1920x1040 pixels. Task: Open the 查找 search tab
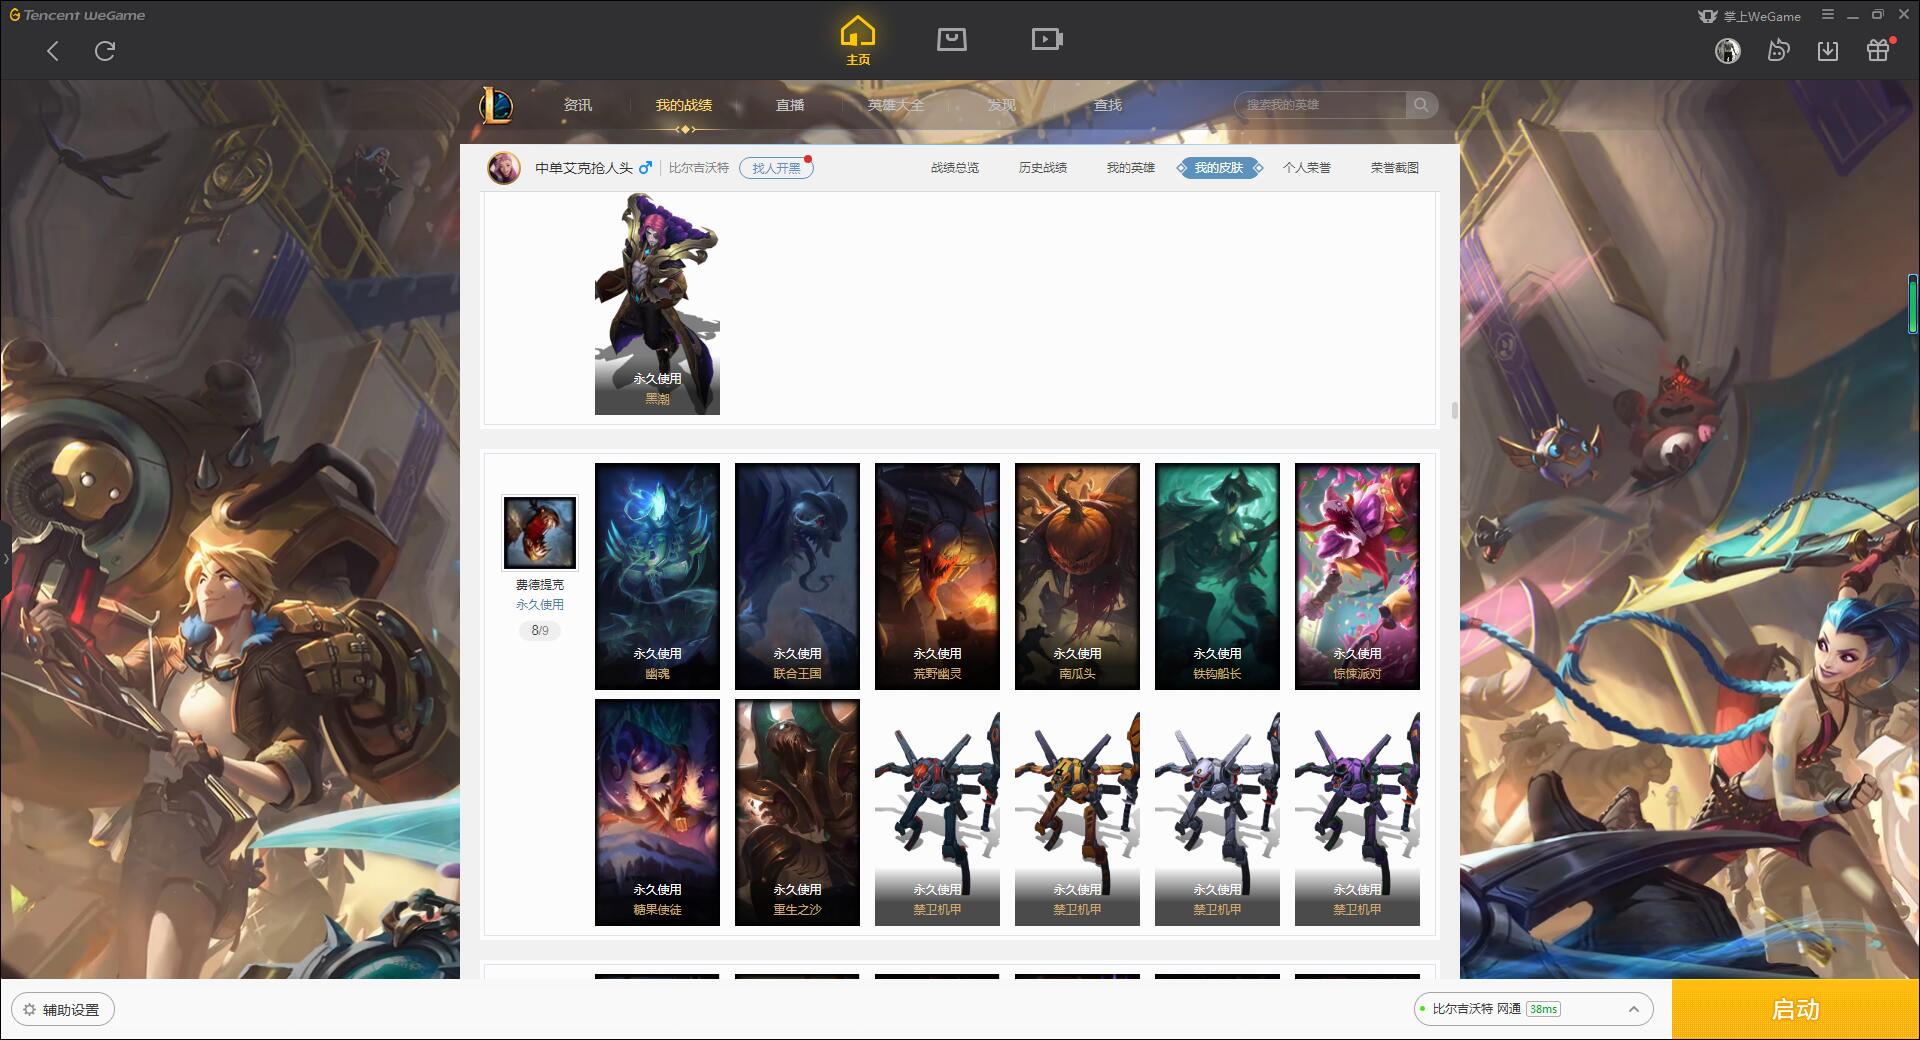click(1108, 105)
